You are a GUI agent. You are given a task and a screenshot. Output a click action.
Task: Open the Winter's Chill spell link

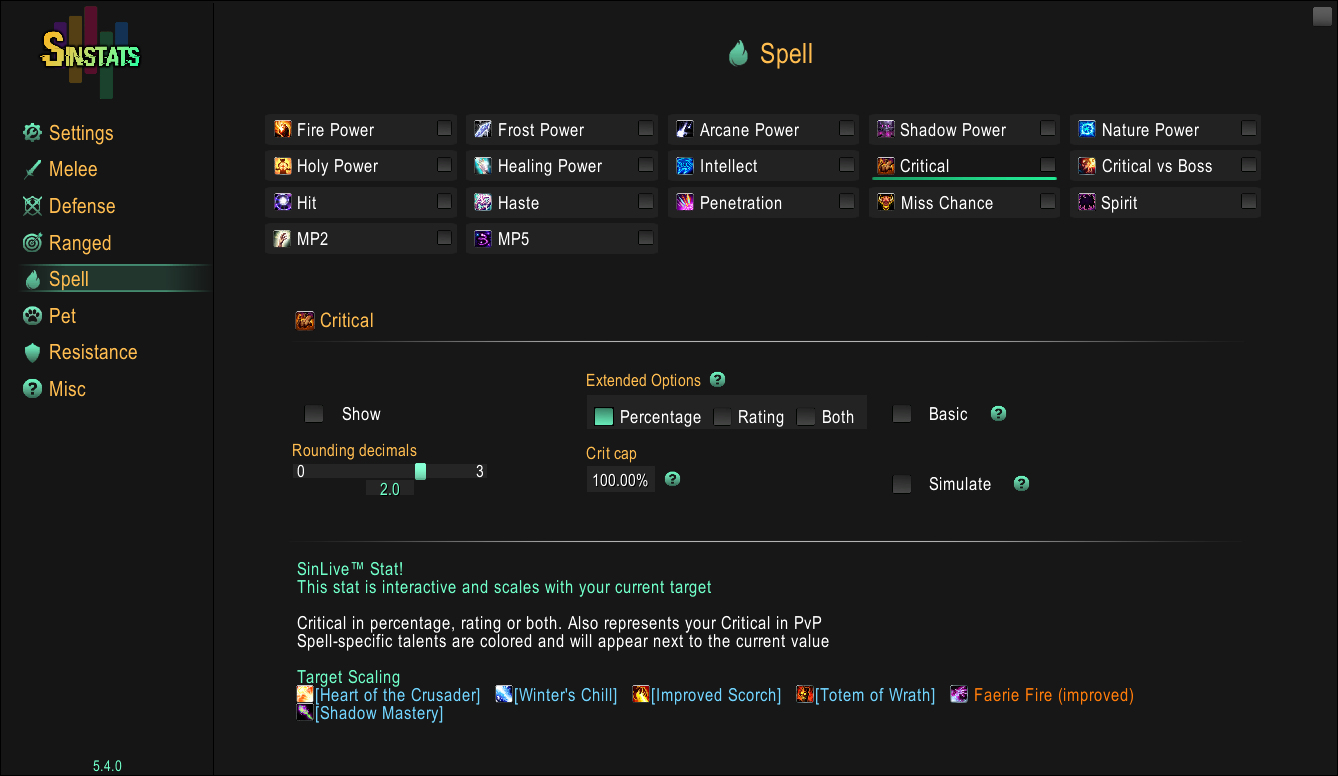[565, 695]
